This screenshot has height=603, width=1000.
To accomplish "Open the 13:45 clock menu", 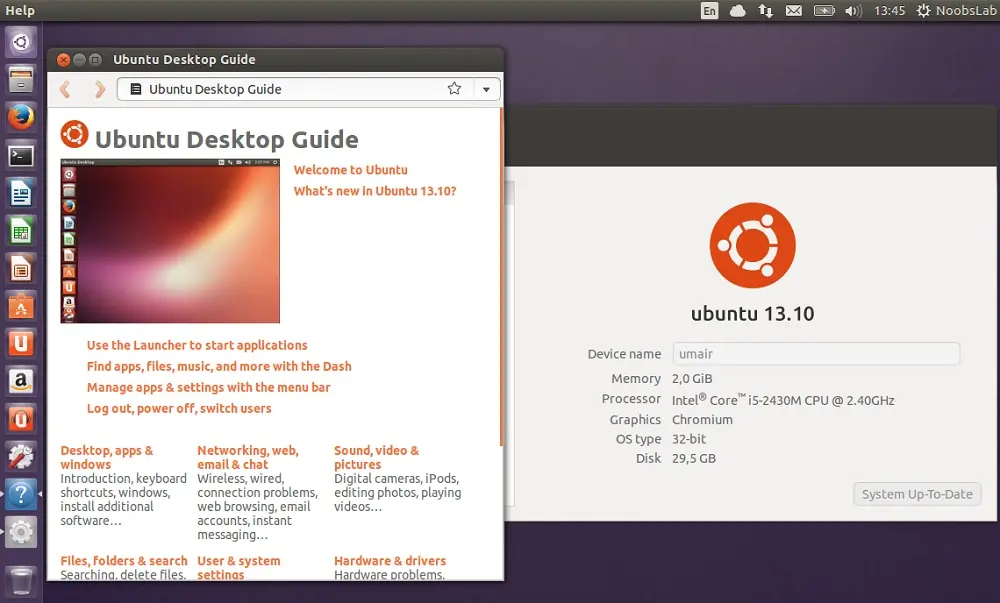I will 890,10.
